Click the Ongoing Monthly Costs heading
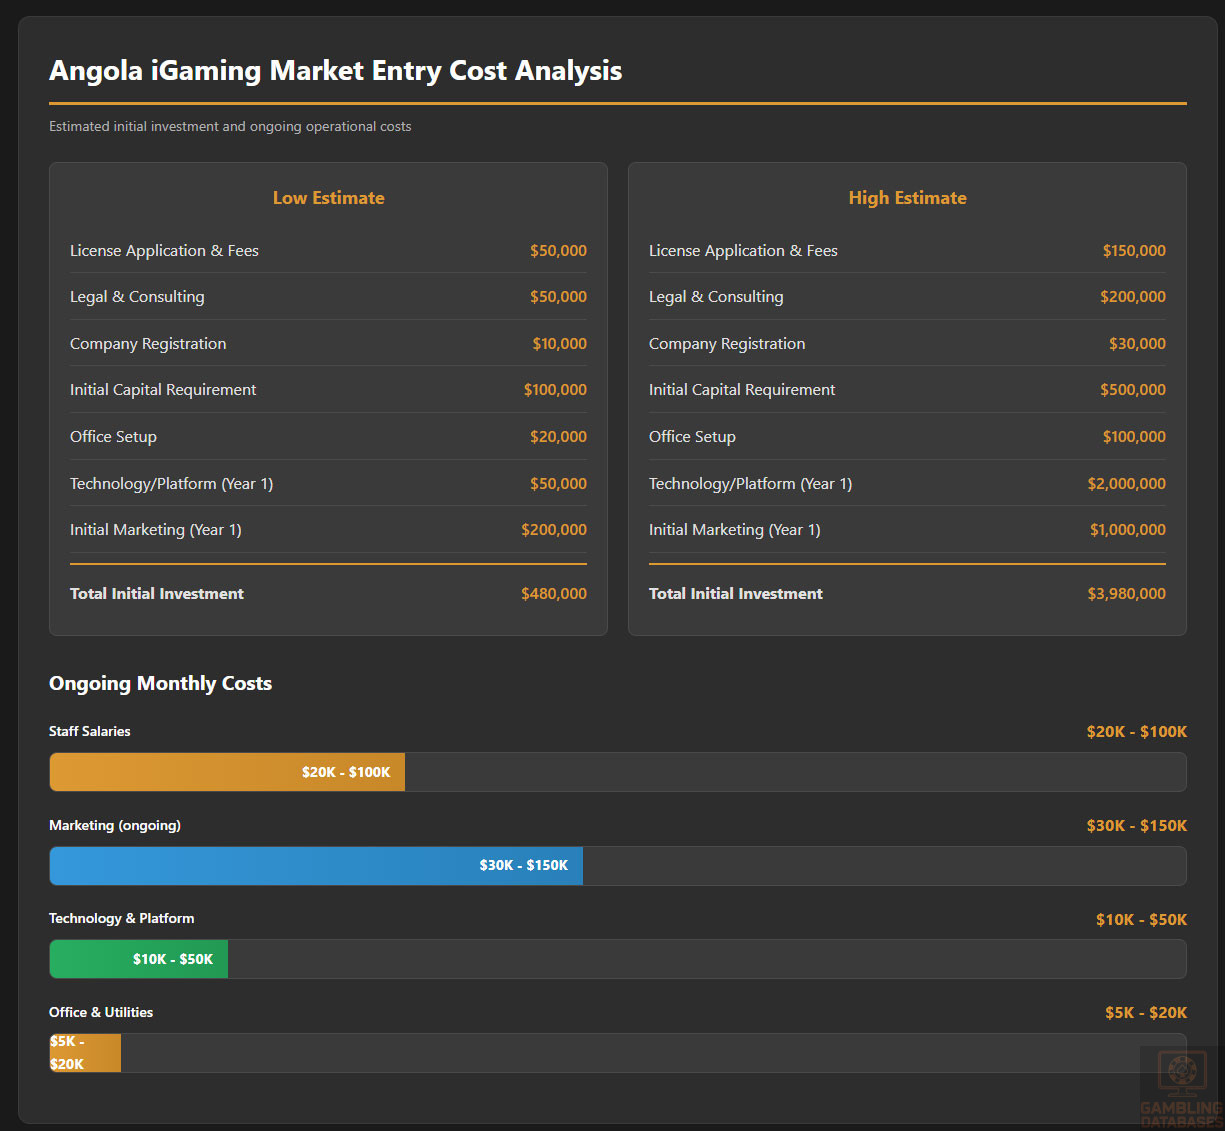Image resolution: width=1225 pixels, height=1131 pixels. (x=160, y=684)
